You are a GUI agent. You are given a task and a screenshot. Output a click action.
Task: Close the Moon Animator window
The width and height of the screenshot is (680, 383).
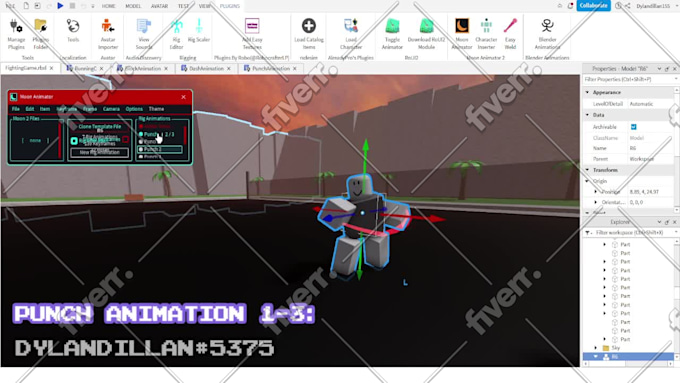click(x=183, y=97)
